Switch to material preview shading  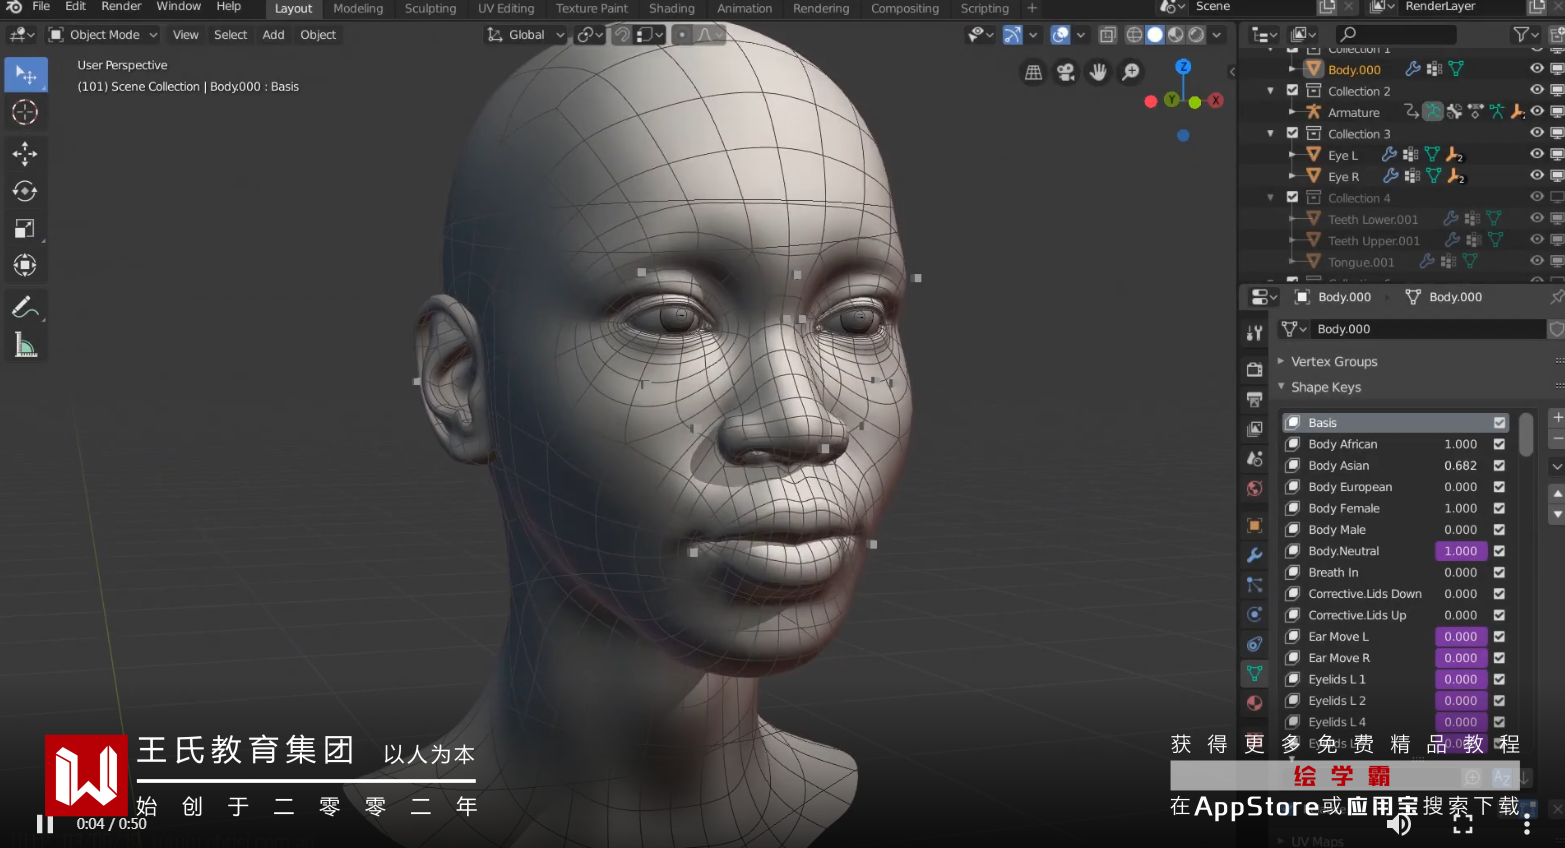pos(1176,35)
